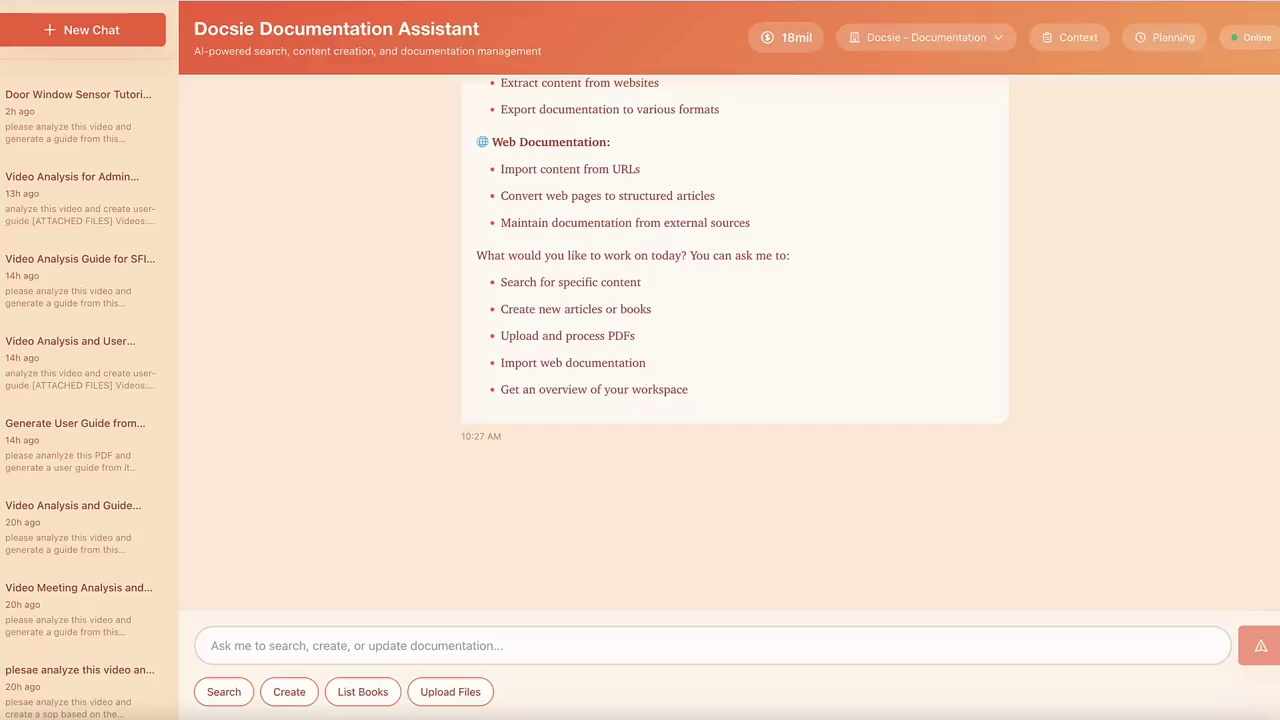Viewport: 1280px width, 720px height.
Task: Click the book icon next to Docsie – Documentation
Action: [x=855, y=37]
